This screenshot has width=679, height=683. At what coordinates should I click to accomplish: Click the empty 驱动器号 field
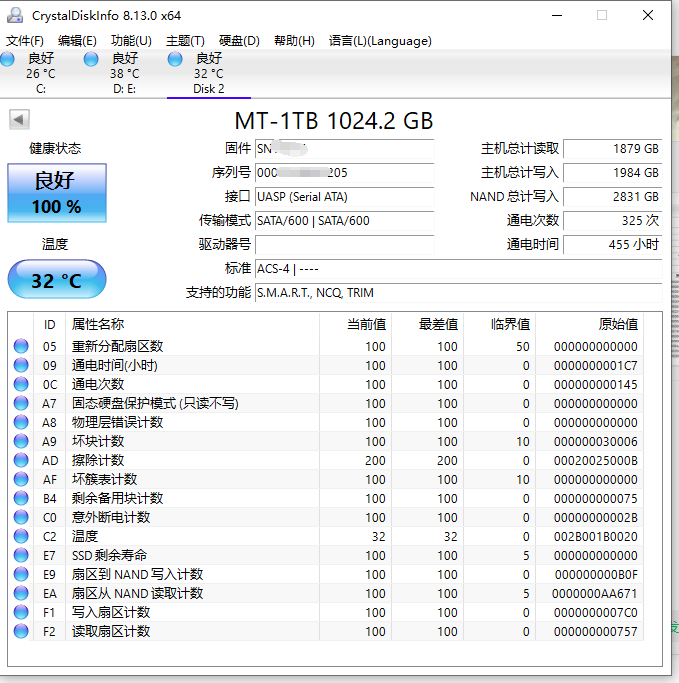[345, 245]
